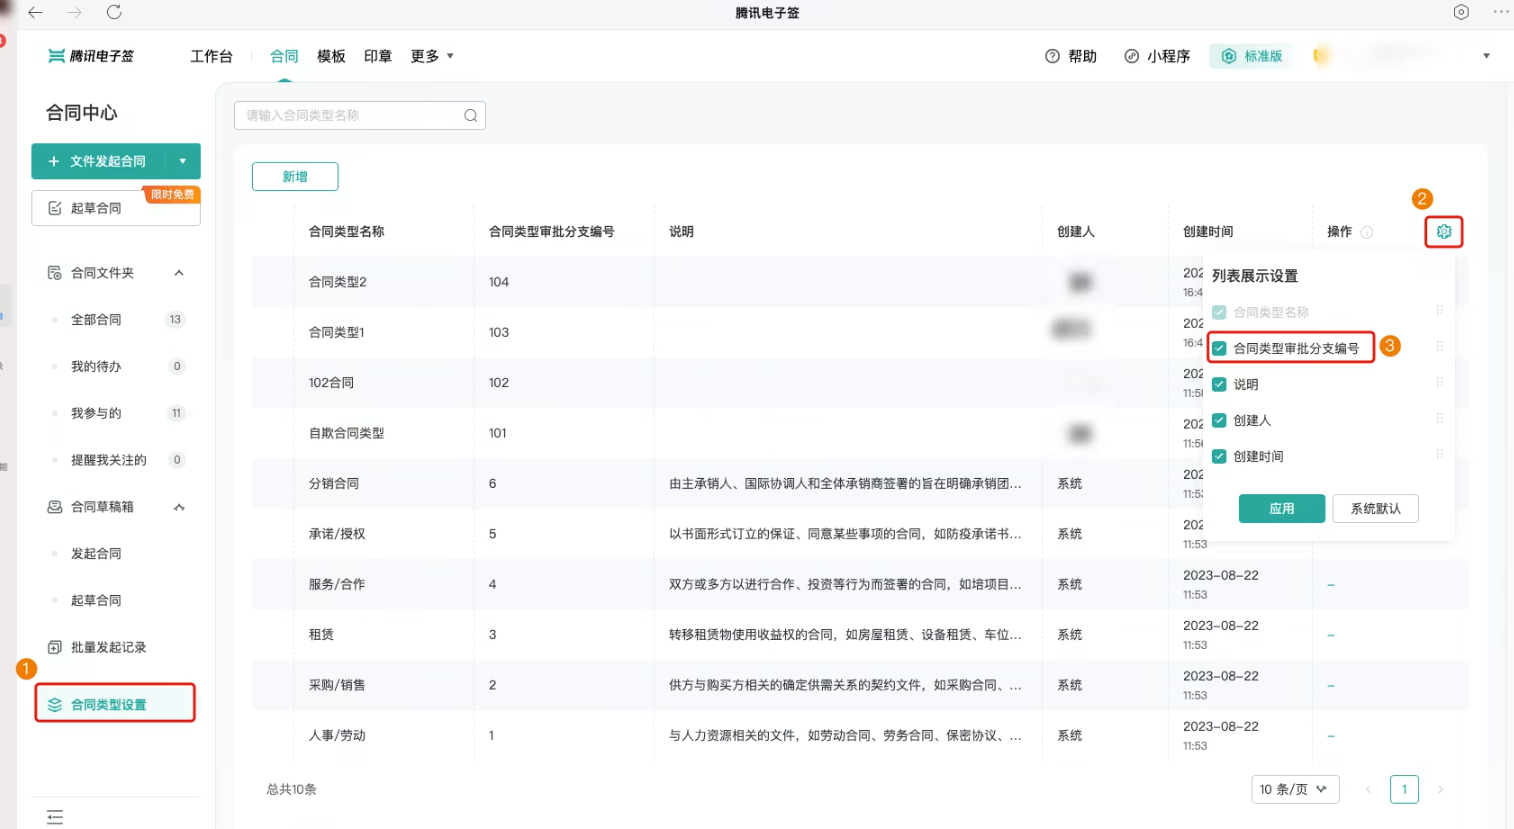Click the info icon next to 操作

pos(1367,232)
